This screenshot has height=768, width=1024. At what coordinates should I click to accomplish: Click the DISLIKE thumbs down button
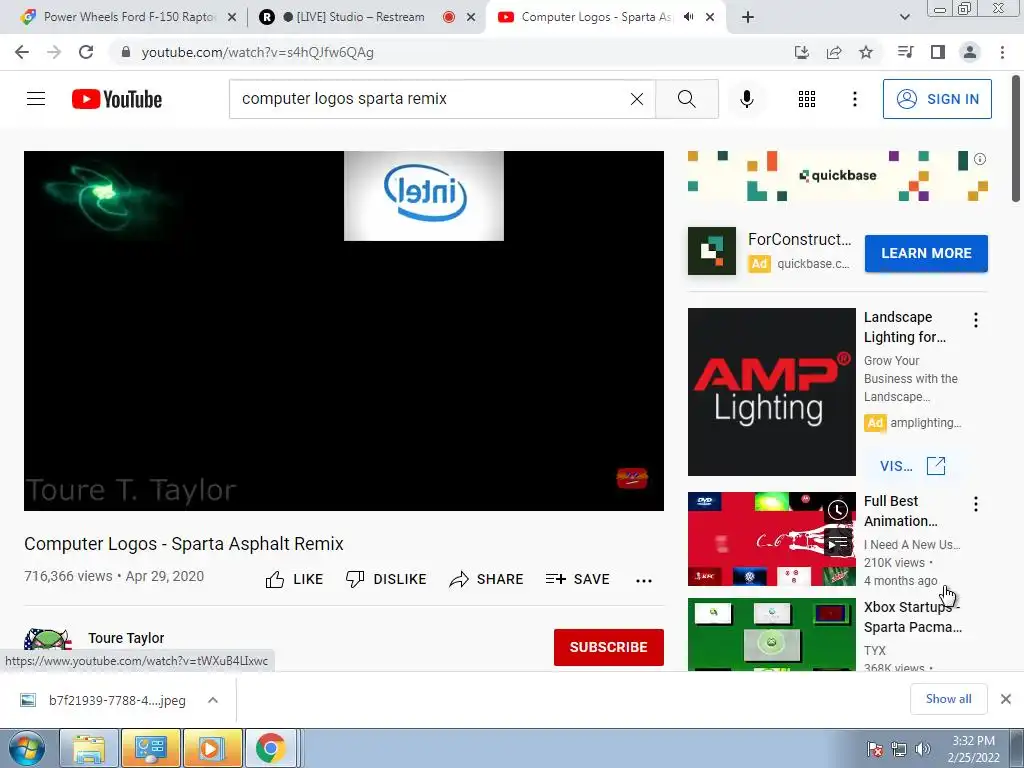pyautogui.click(x=386, y=579)
